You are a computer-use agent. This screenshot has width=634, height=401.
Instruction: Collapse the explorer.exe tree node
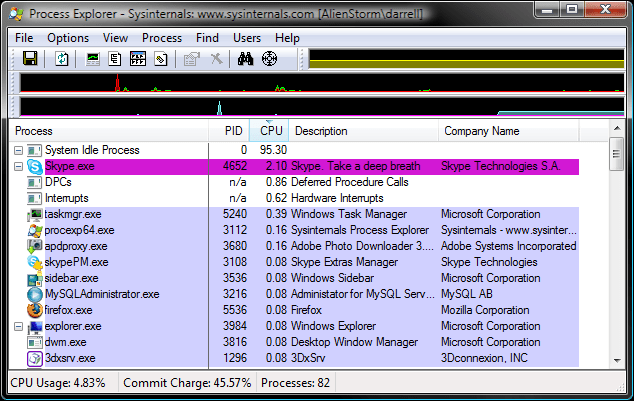tap(19, 326)
